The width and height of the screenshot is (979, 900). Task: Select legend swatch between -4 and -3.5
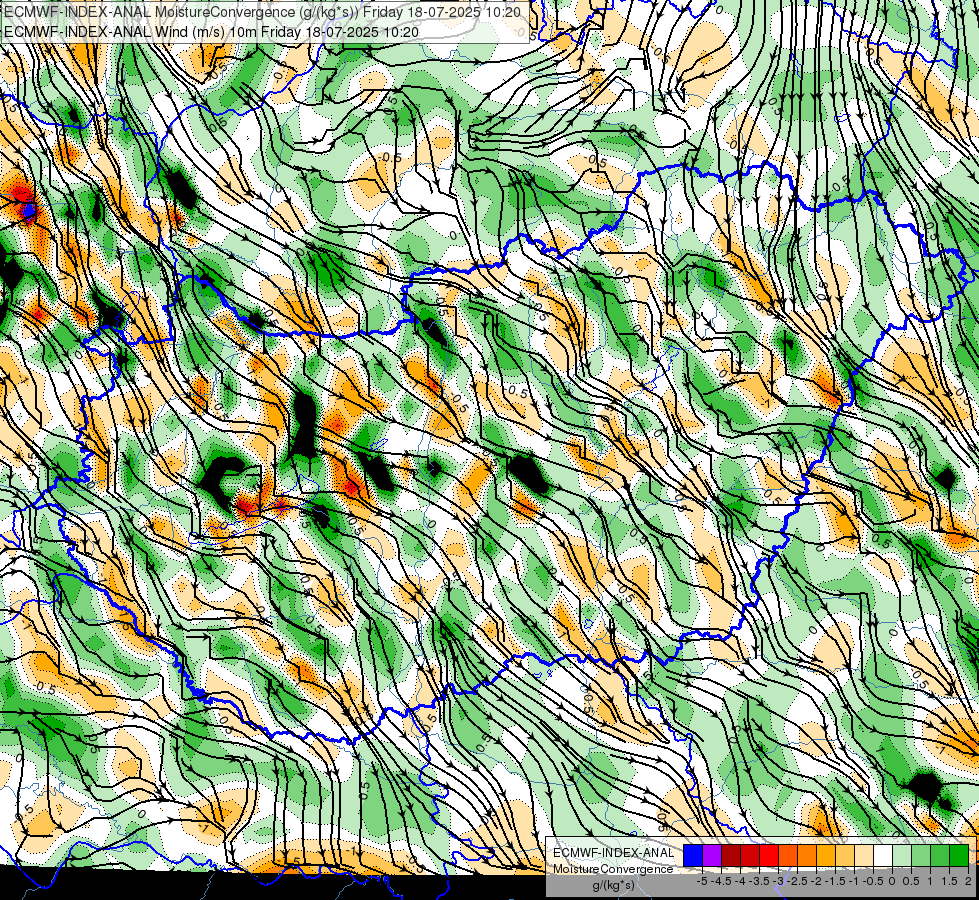point(750,855)
